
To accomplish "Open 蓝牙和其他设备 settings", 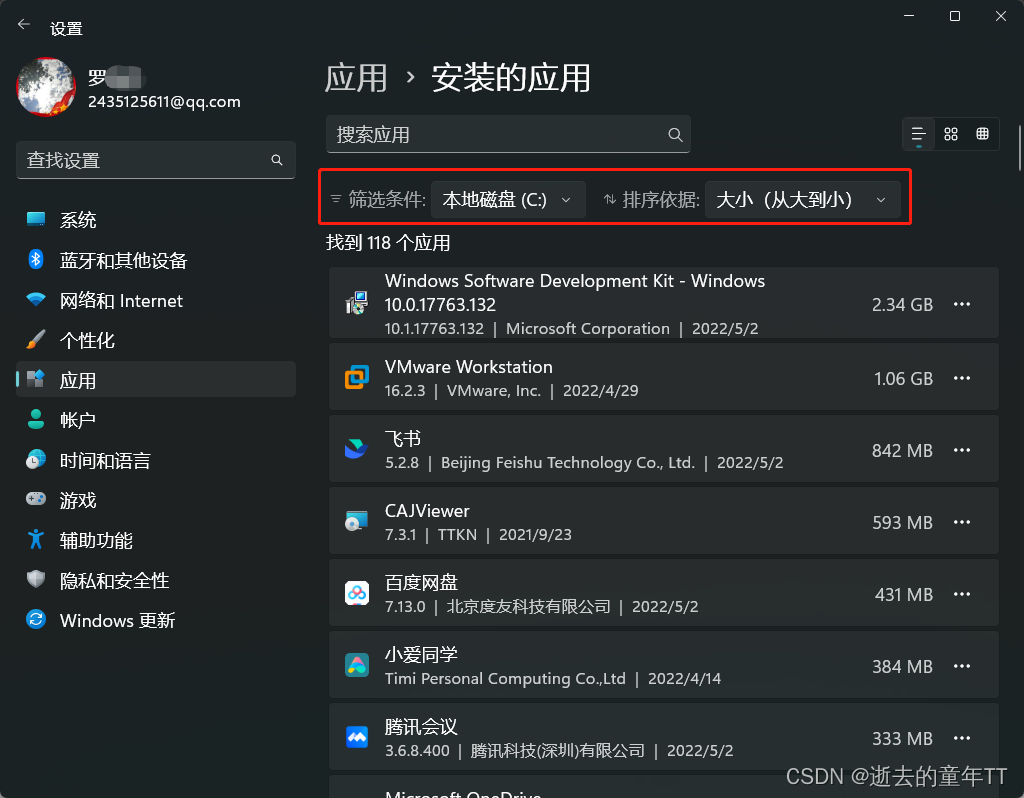I will [155, 260].
